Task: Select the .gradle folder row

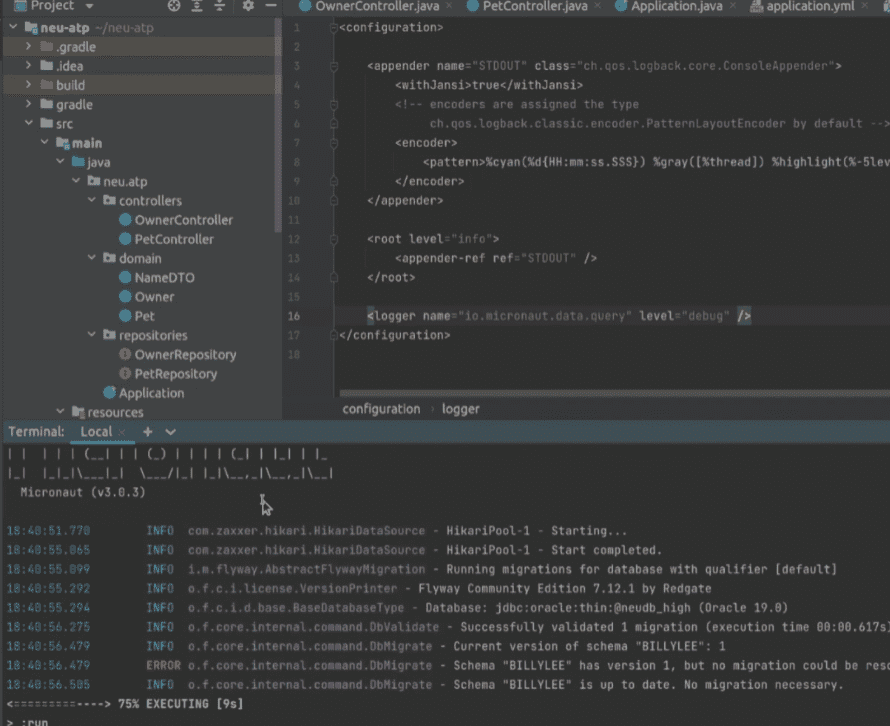Action: [x=139, y=47]
